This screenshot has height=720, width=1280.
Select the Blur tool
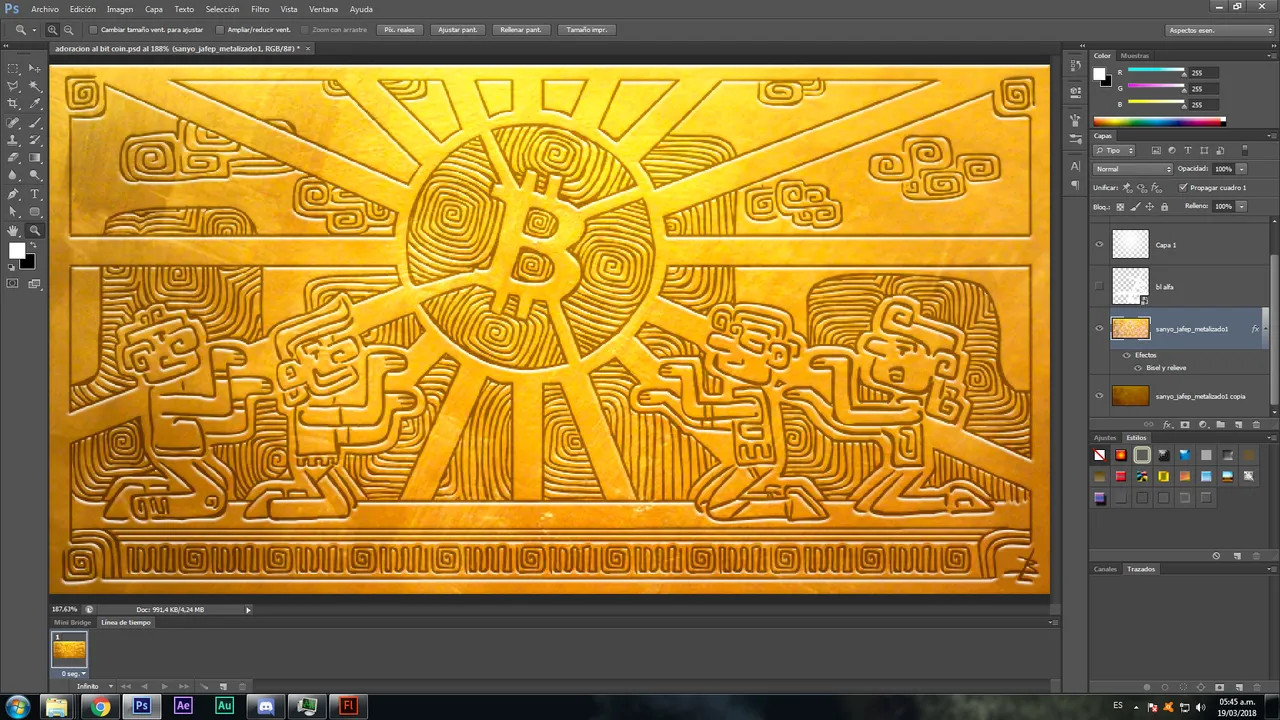(13, 176)
